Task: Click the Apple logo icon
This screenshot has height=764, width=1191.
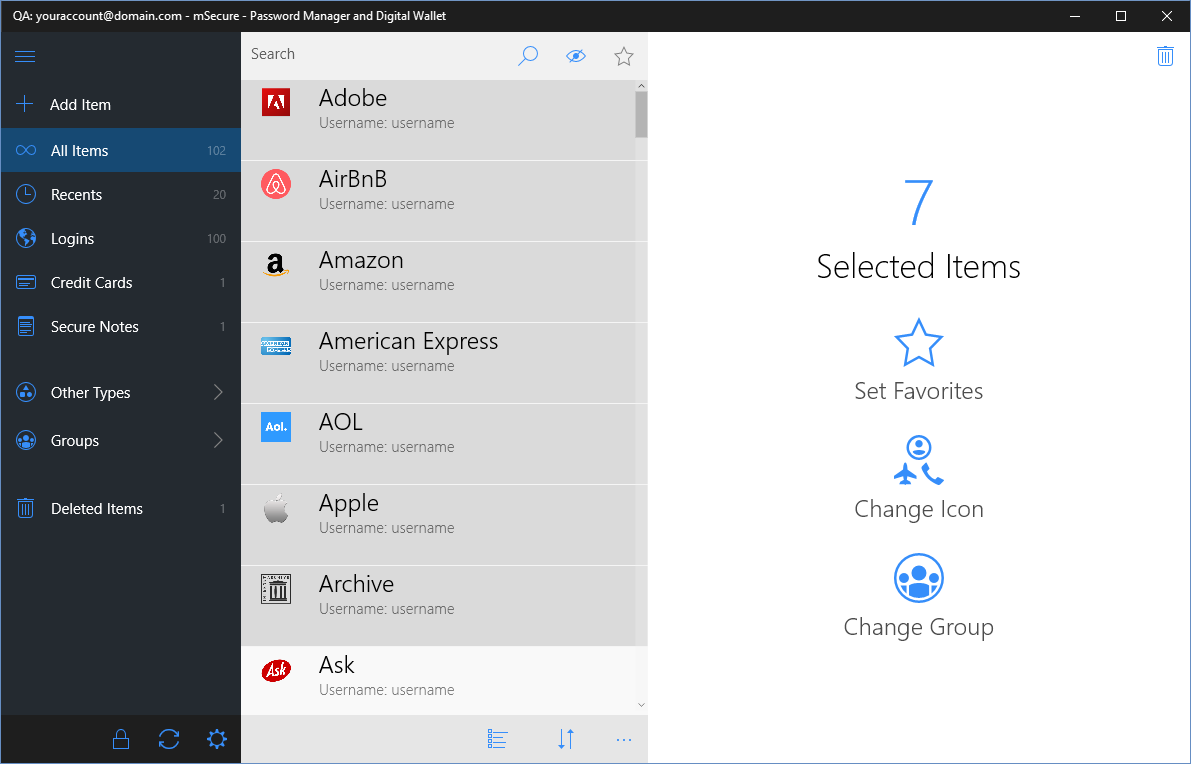Action: click(276, 508)
